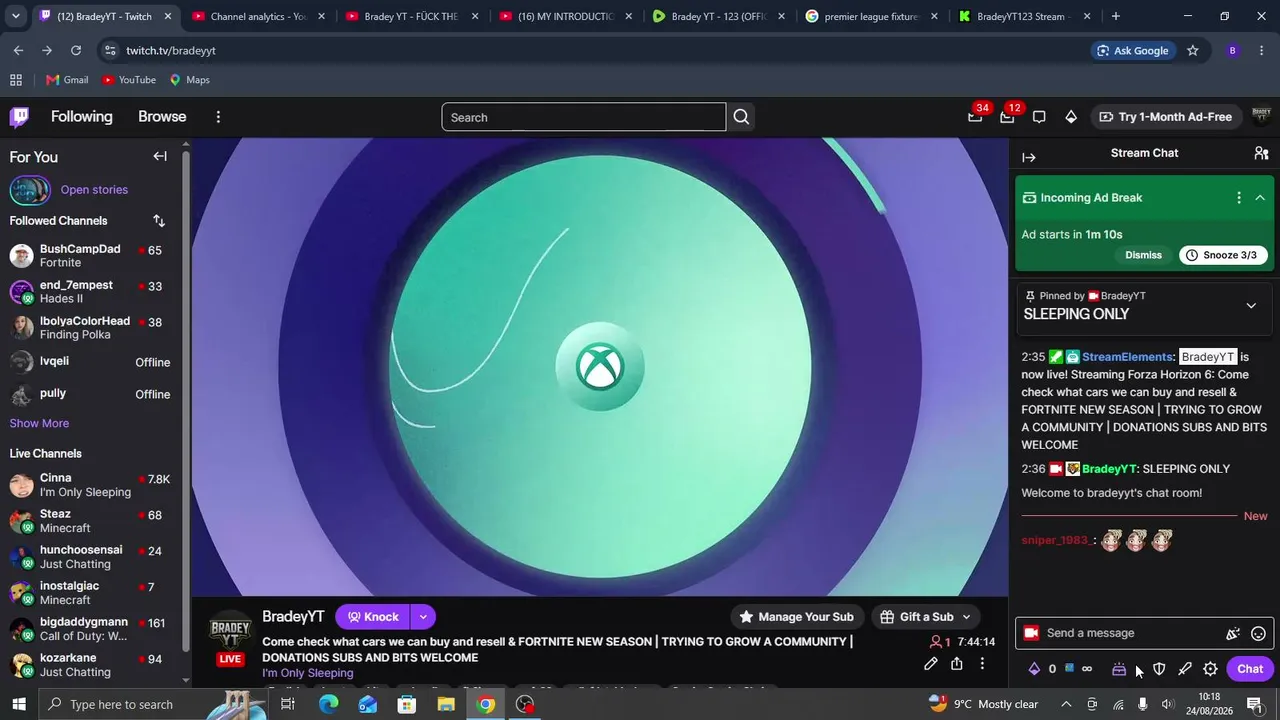Open Cinna live channel in sidebar
Image resolution: width=1280 pixels, height=720 pixels.
tap(90, 485)
